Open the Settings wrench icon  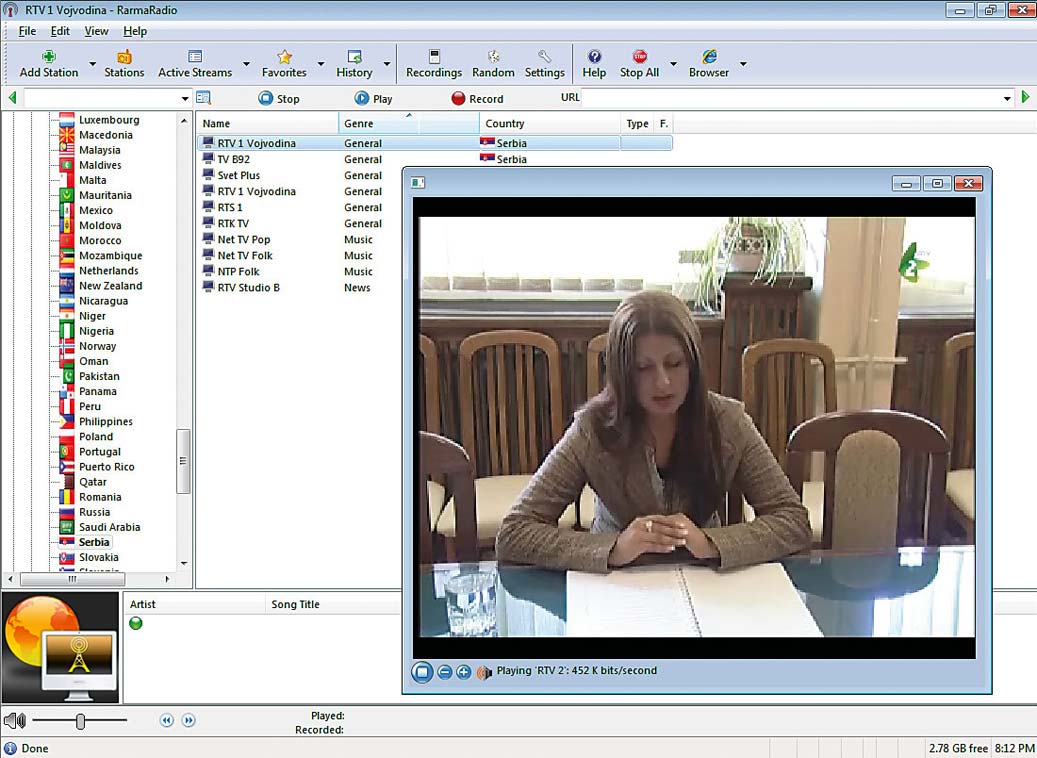[544, 57]
